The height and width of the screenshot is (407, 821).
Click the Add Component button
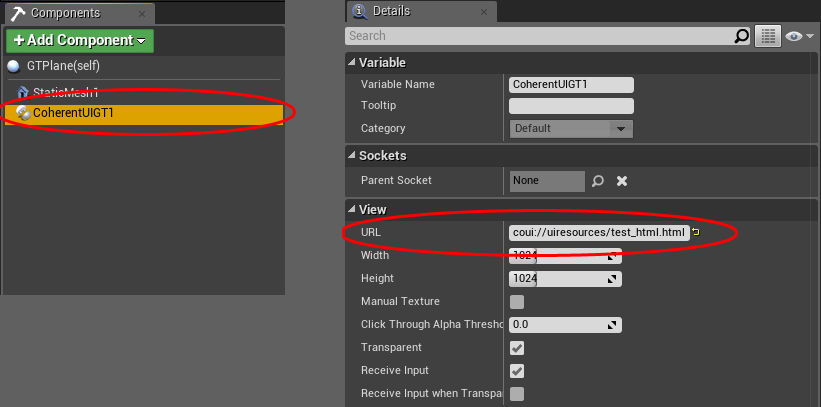(x=79, y=40)
